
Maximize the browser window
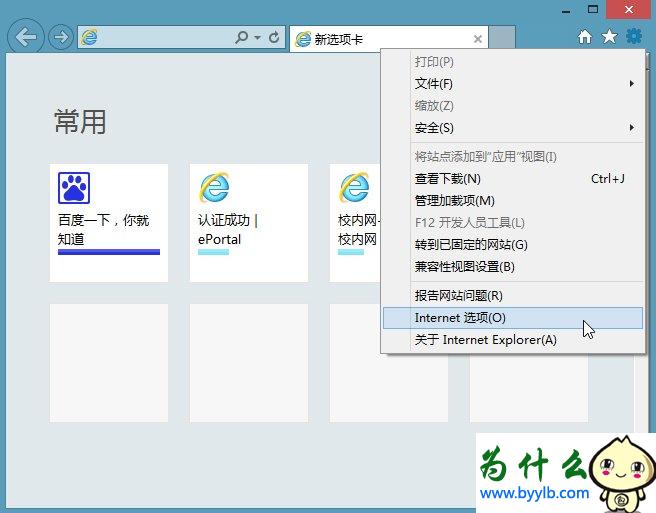(593, 9)
